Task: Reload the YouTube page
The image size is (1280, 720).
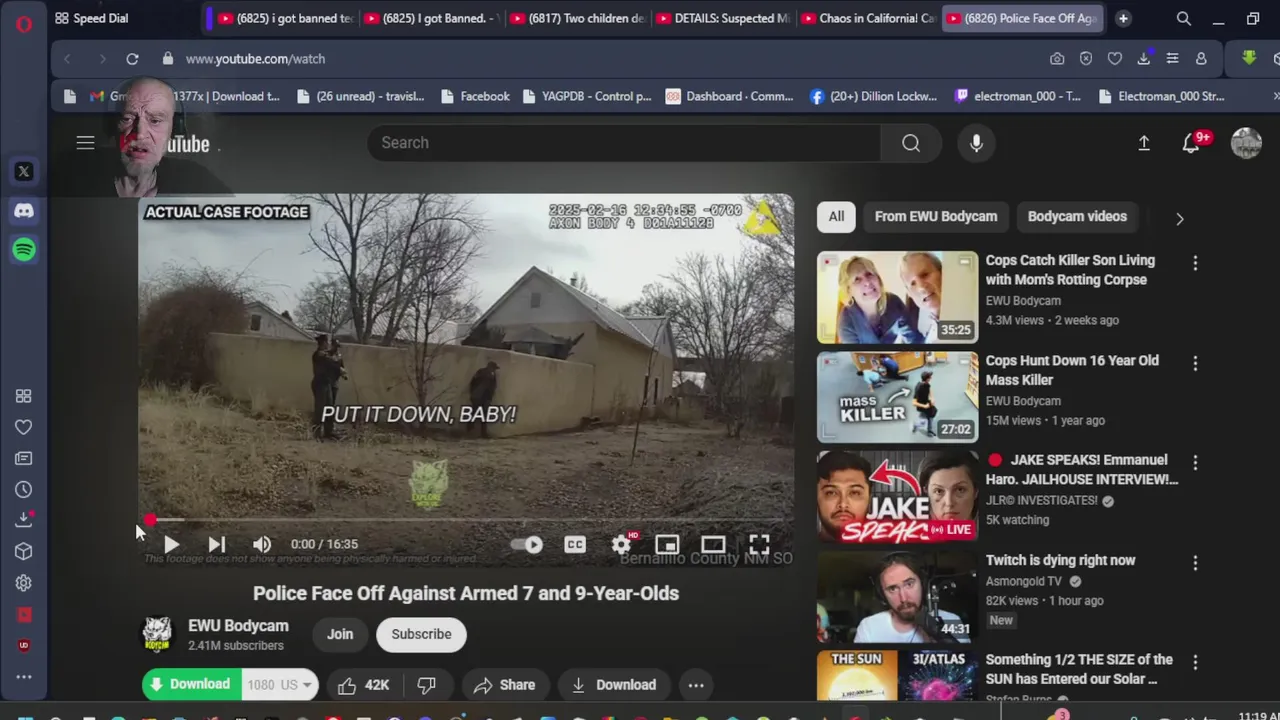Action: (x=132, y=59)
